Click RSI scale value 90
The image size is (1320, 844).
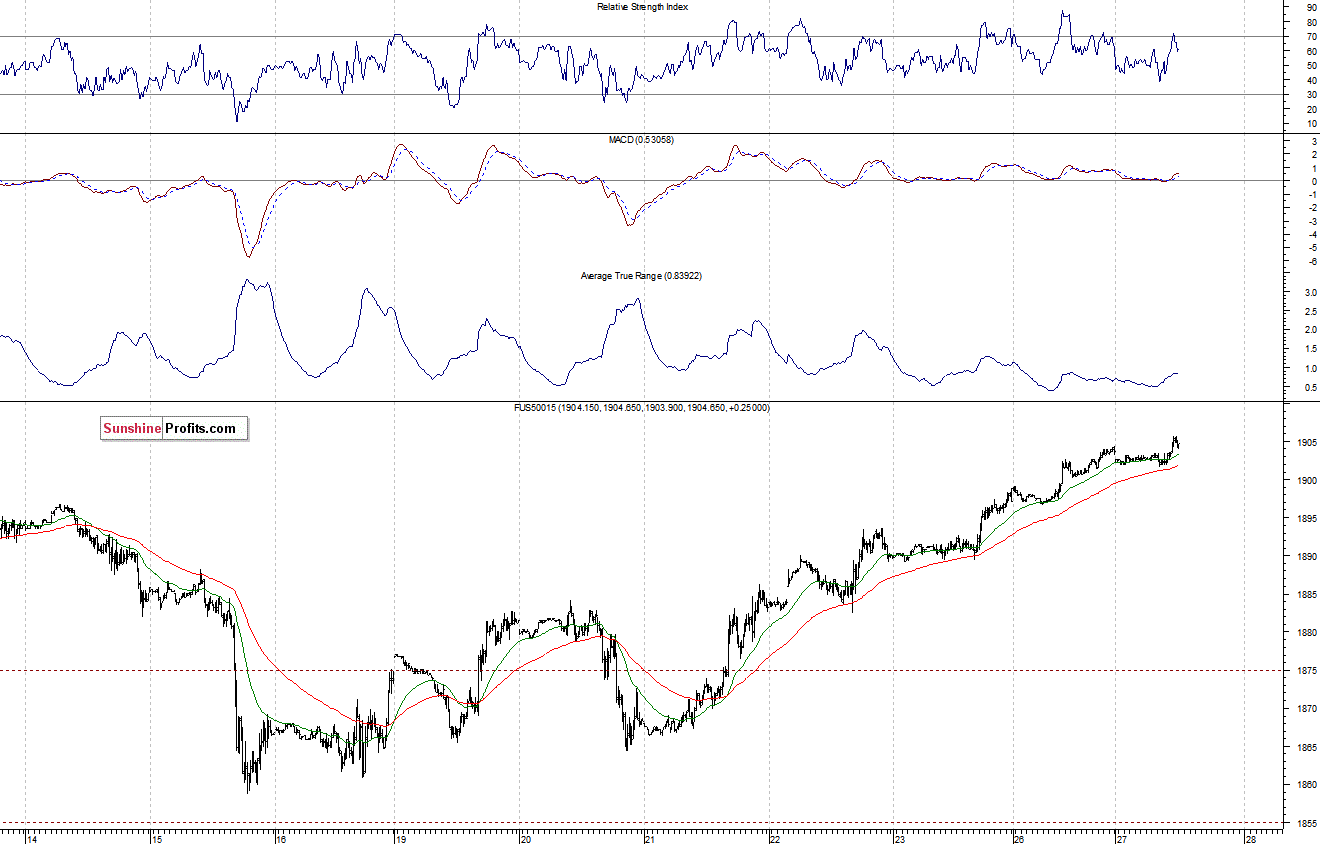(1311, 7)
